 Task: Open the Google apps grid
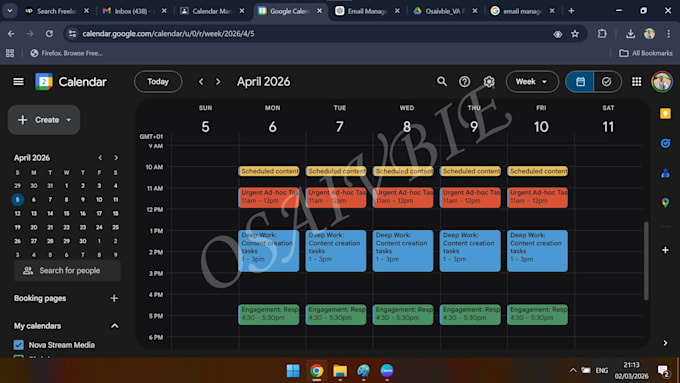coord(636,82)
